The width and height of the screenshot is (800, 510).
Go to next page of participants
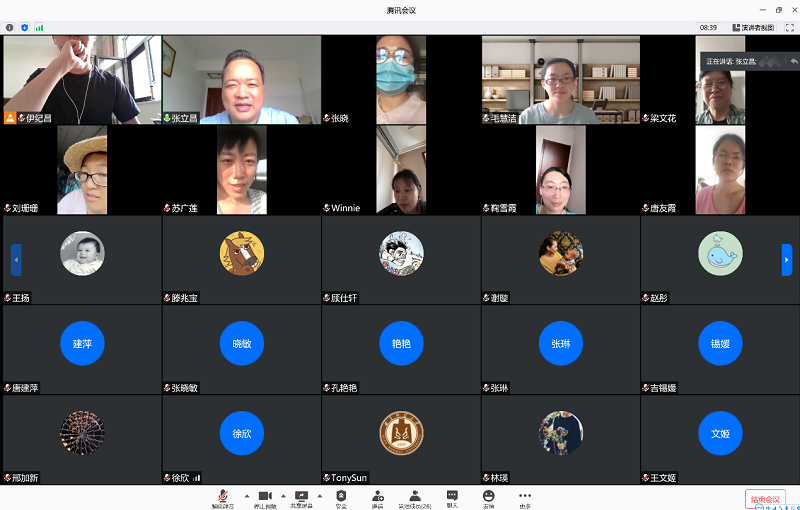787,259
